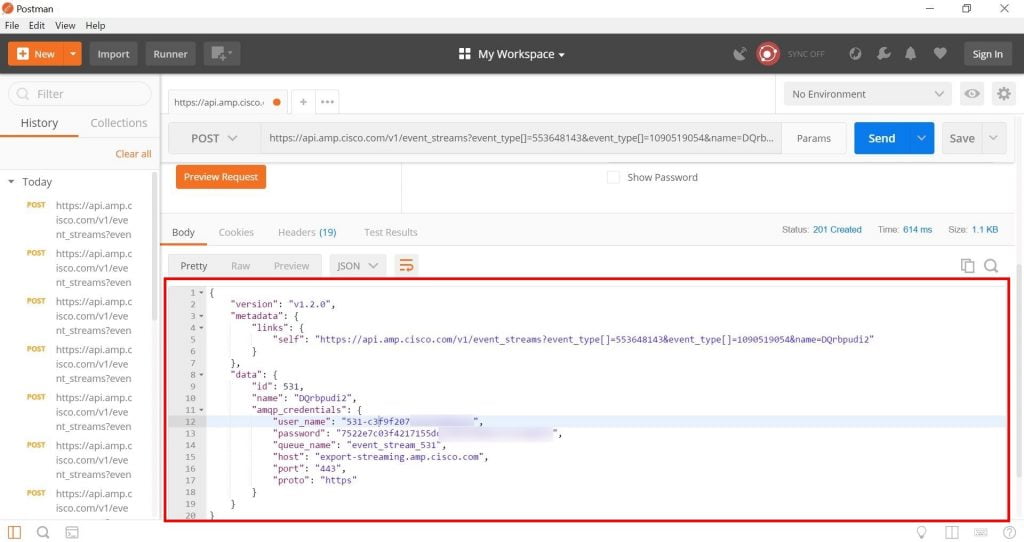1024x542 pixels.
Task: Click the sync status icon
Action: (768, 54)
